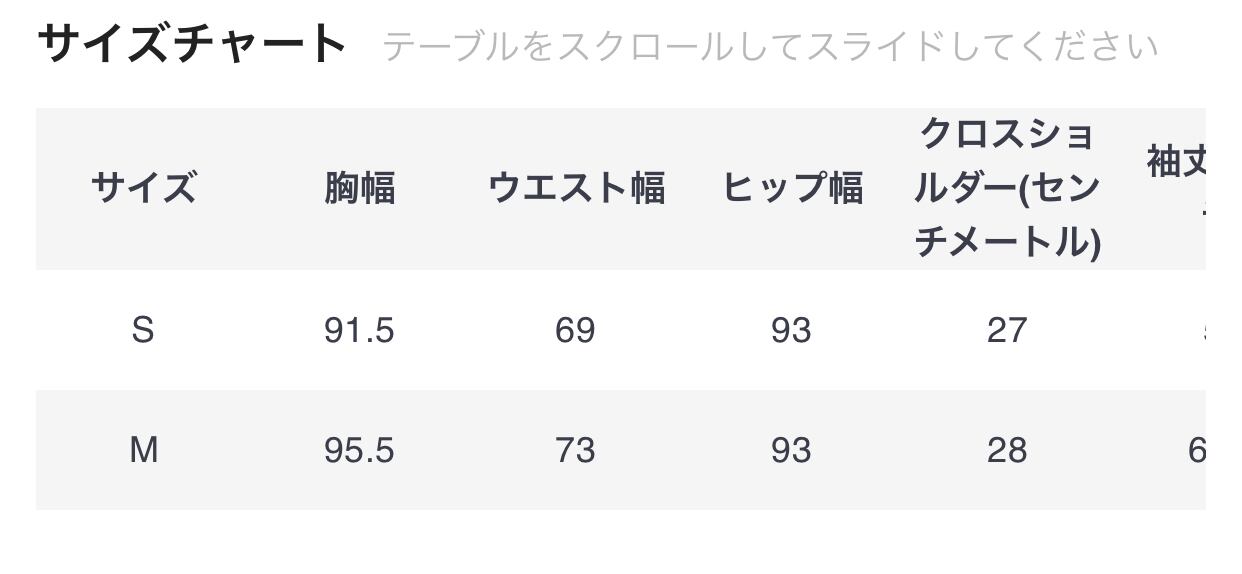The image size is (1242, 574).
Task: Click waist width value 69
Action: 575,331
